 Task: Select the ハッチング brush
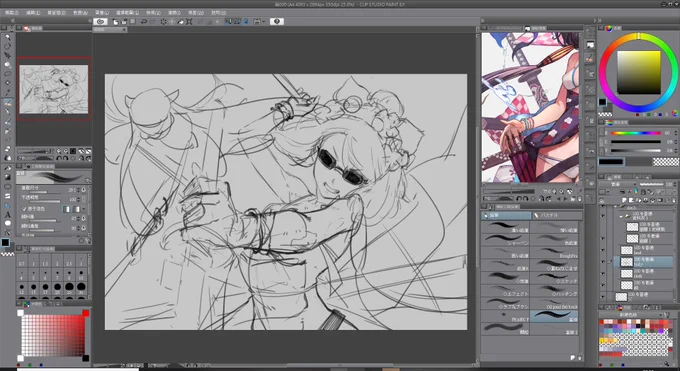coord(555,291)
